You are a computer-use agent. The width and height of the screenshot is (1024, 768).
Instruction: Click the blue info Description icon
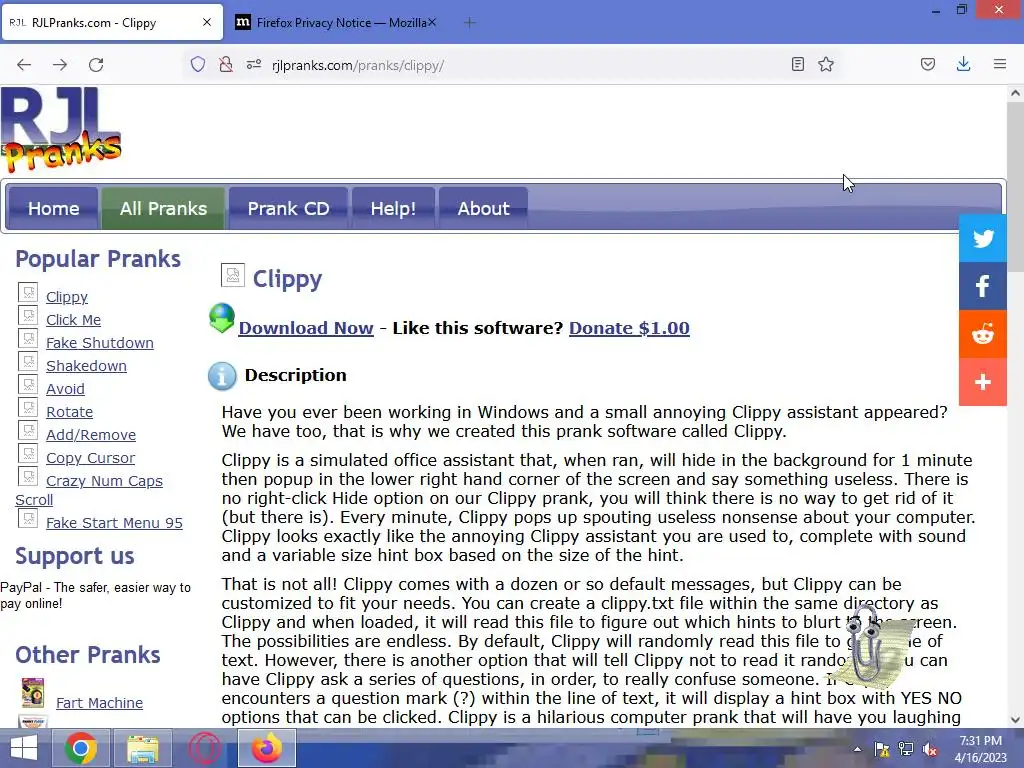222,376
